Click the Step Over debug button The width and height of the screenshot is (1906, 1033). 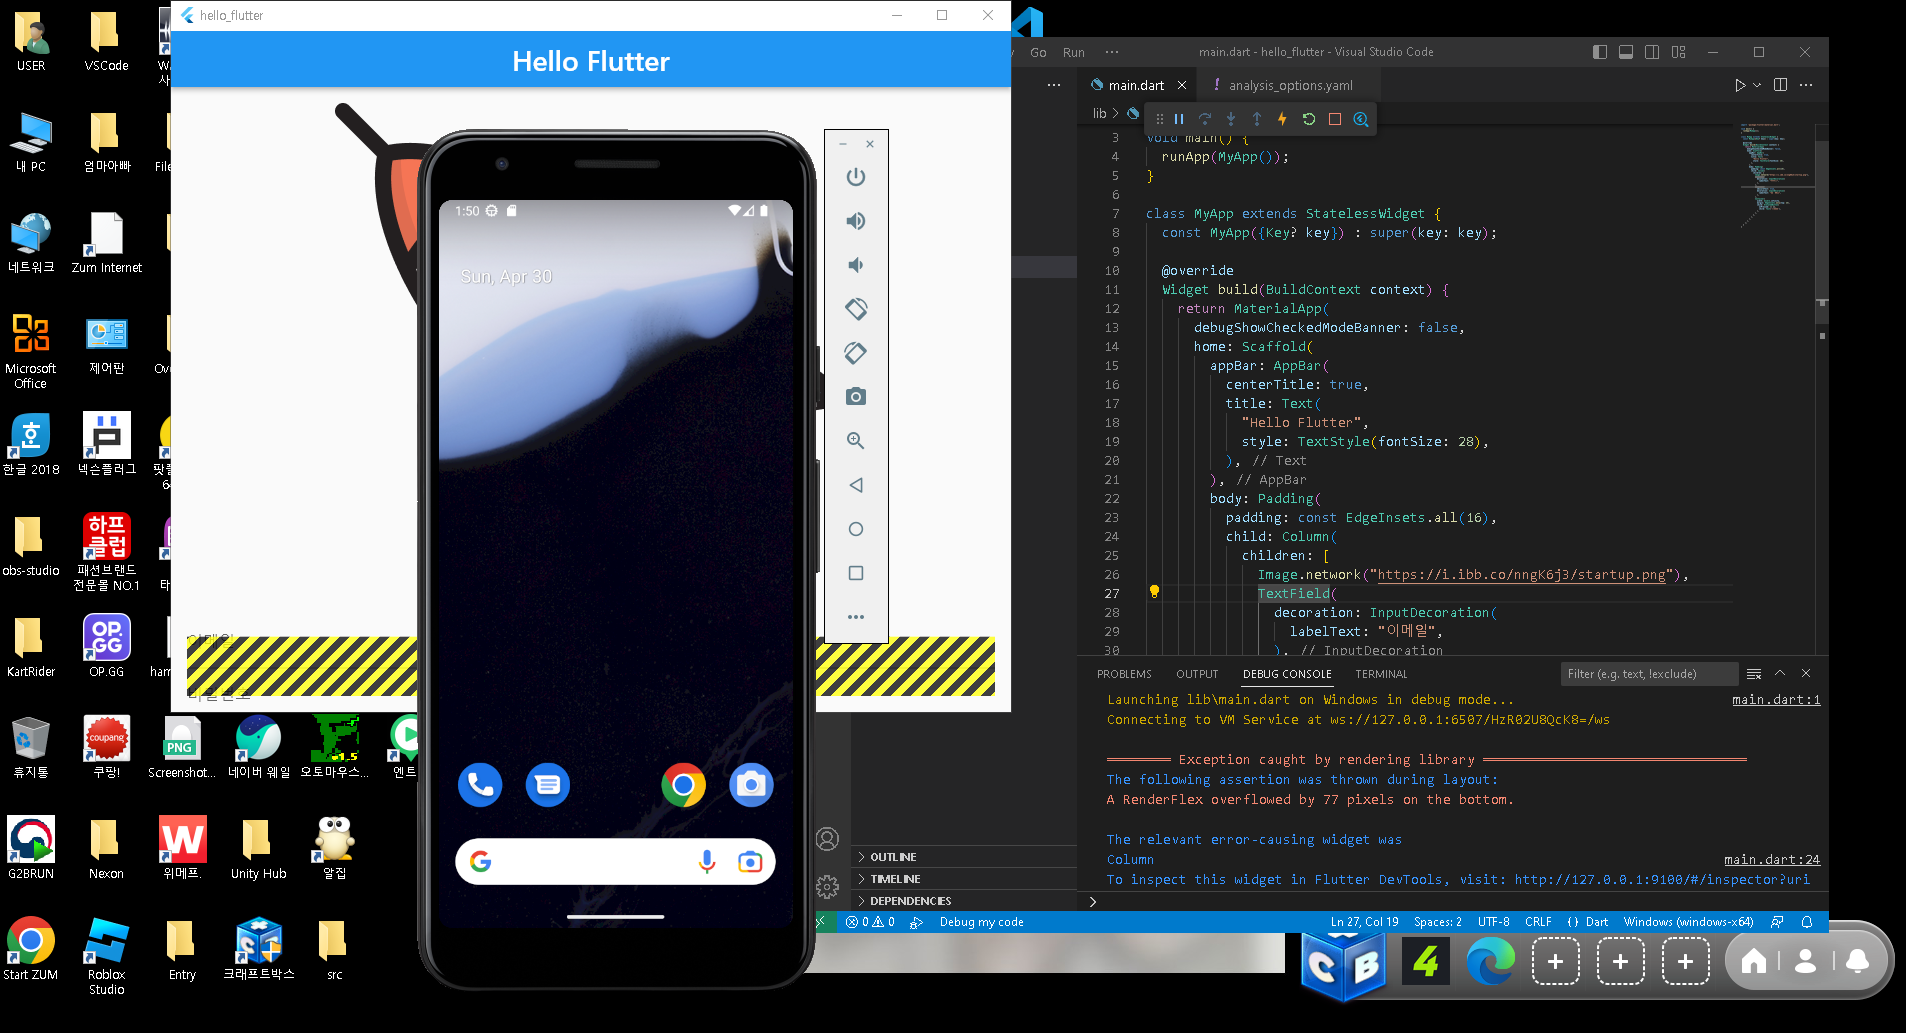tap(1205, 119)
